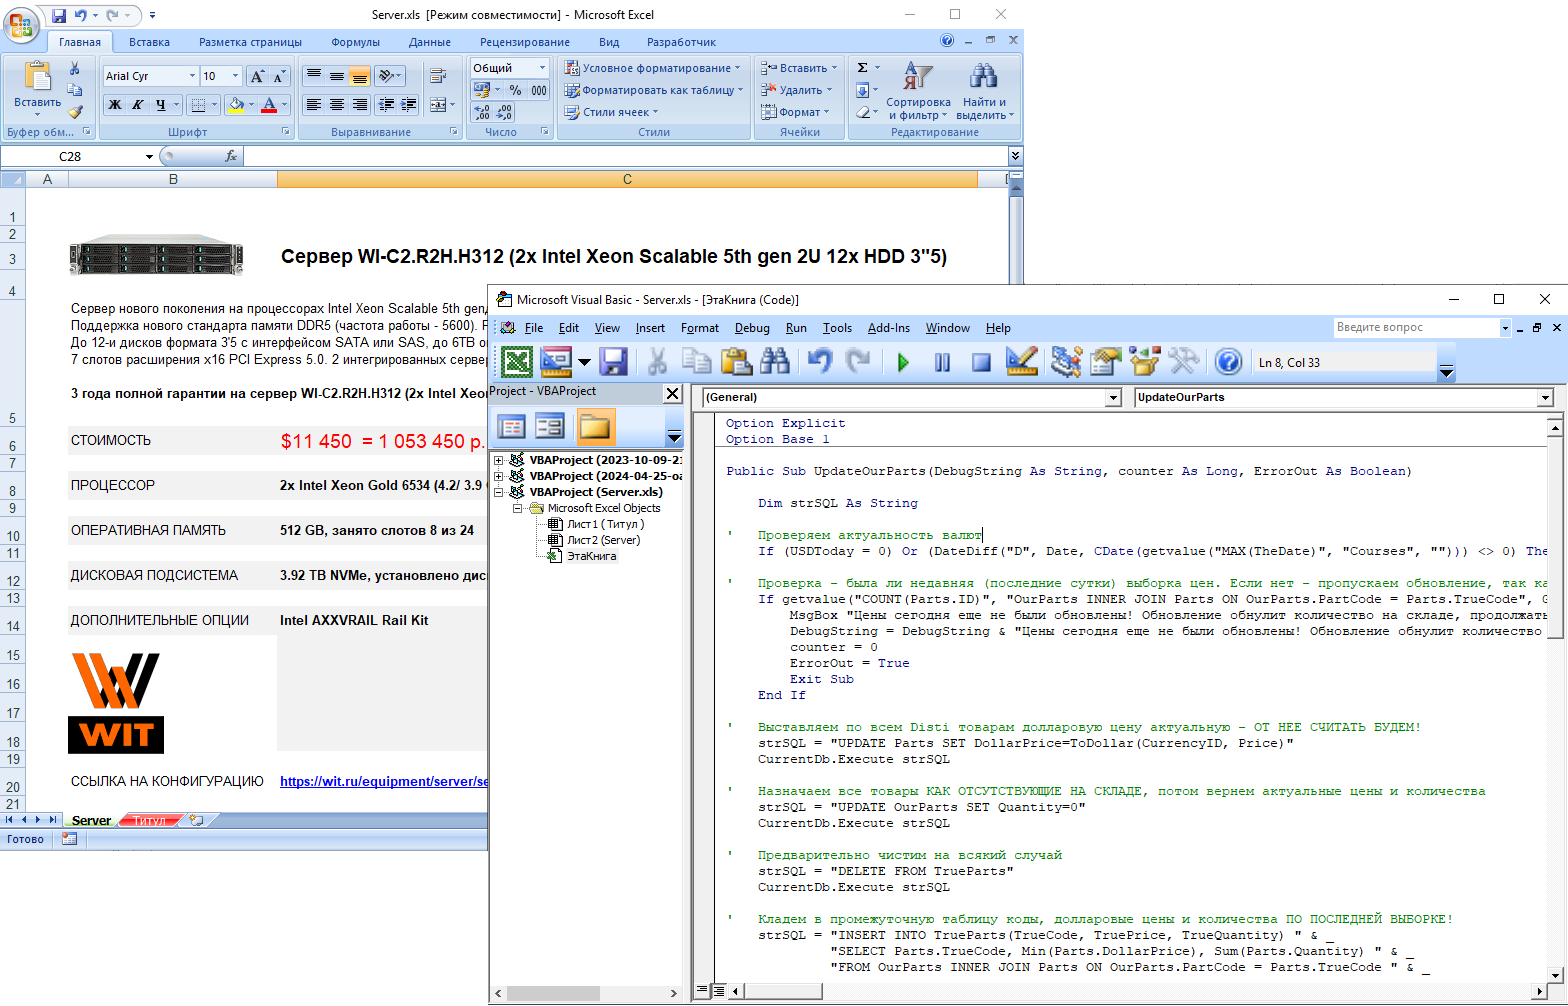Open VBA Help with the question mark icon
Image resolution: width=1568 pixels, height=1006 pixels.
[x=1228, y=361]
